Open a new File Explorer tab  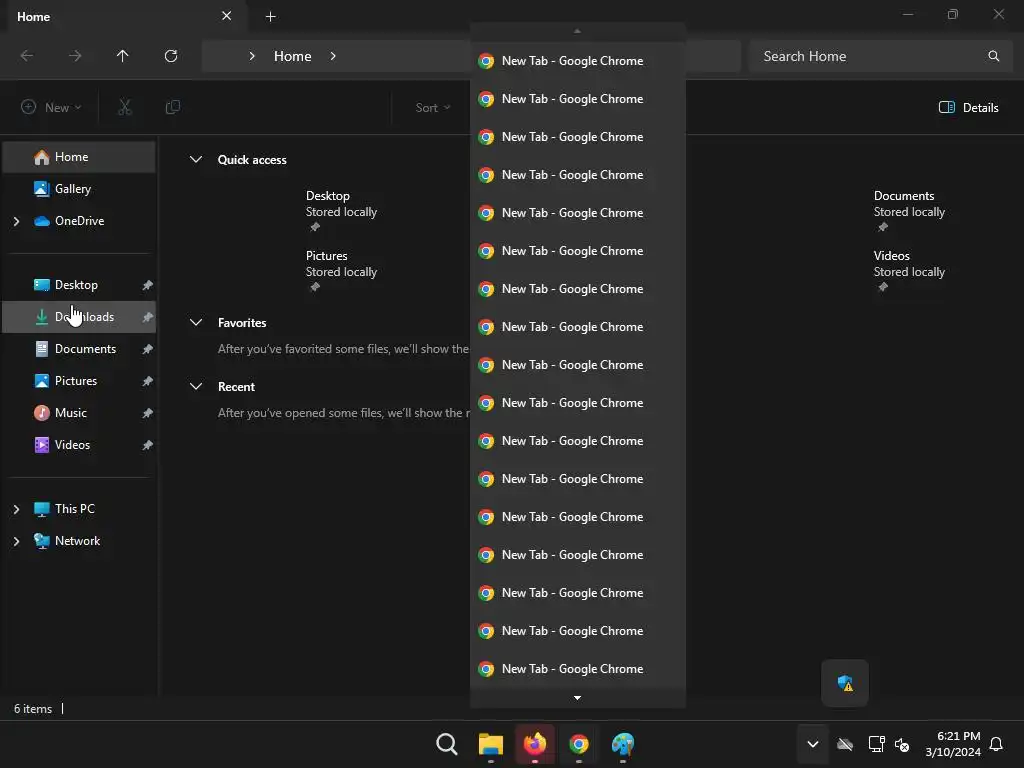[270, 16]
